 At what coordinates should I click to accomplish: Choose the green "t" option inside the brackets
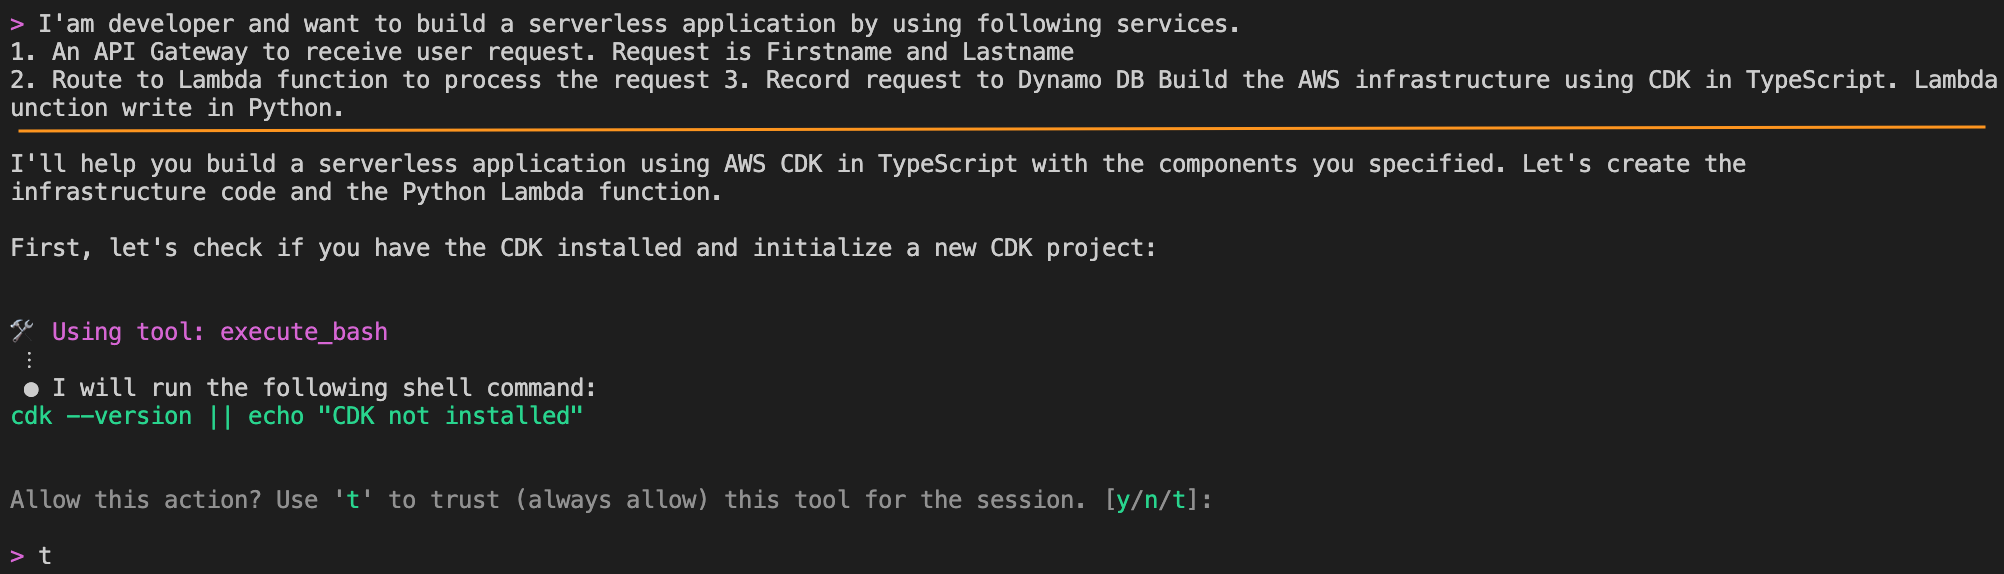tap(1178, 500)
